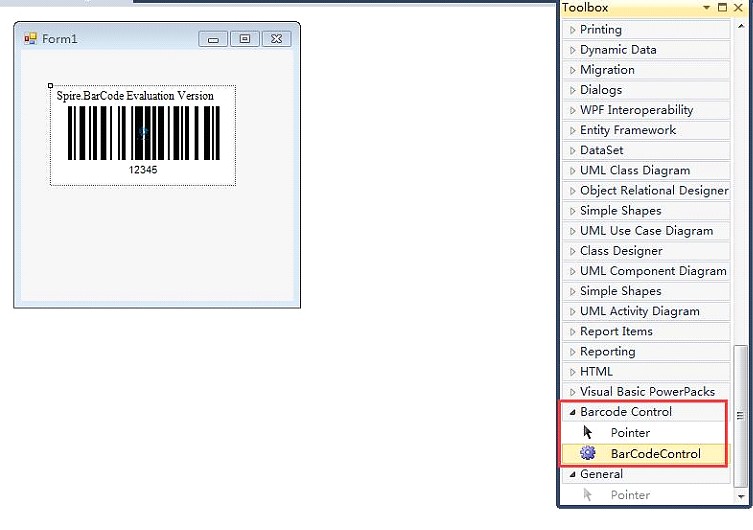Select the BarCodeControl text label
Image resolution: width=753 pixels, height=530 pixels.
(x=656, y=454)
